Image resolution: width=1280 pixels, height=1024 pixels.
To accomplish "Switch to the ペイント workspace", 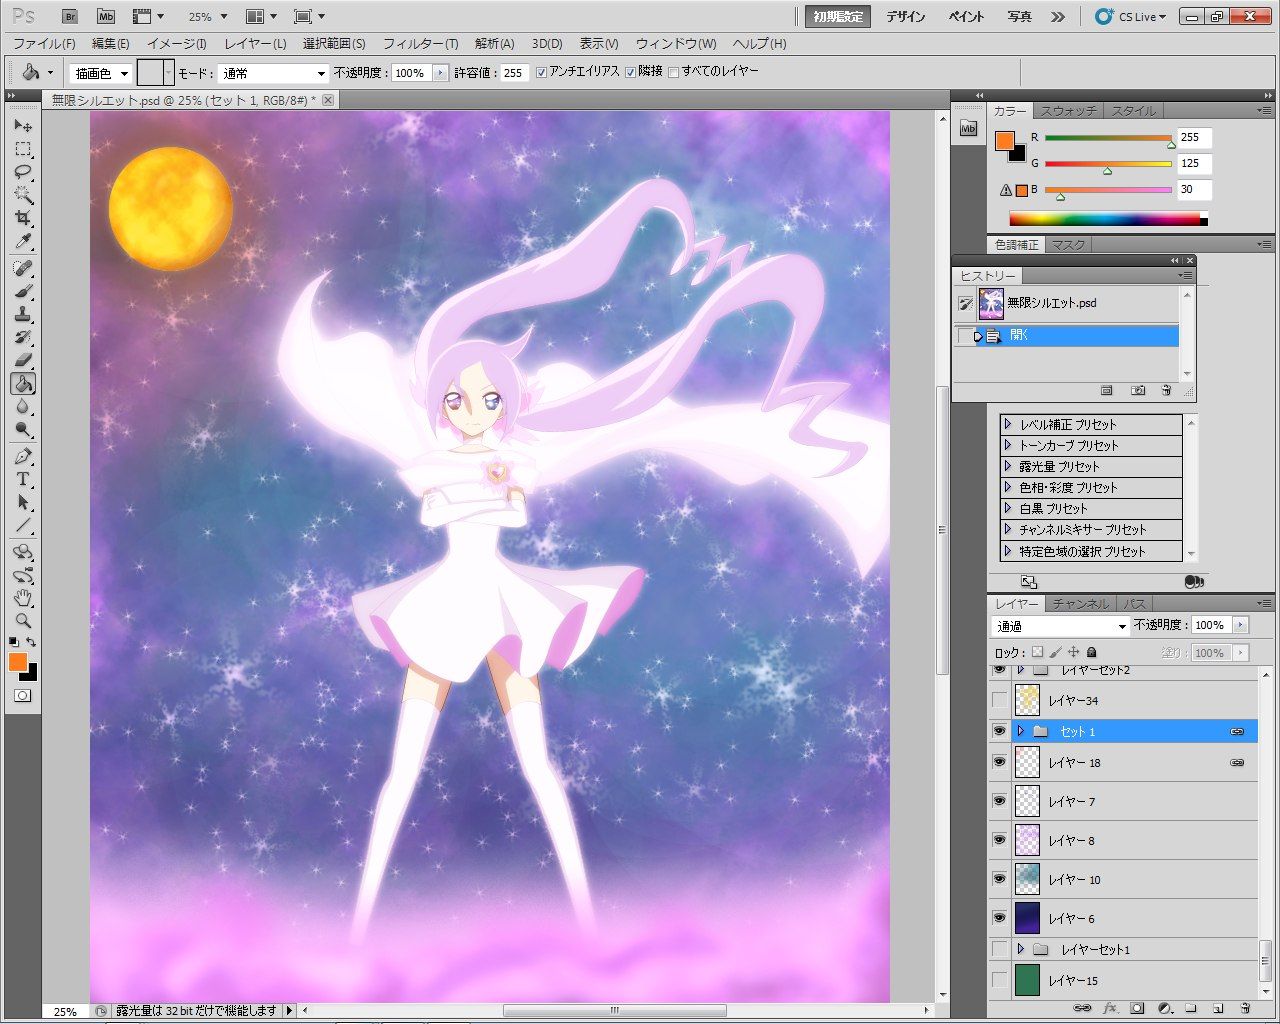I will tap(966, 17).
